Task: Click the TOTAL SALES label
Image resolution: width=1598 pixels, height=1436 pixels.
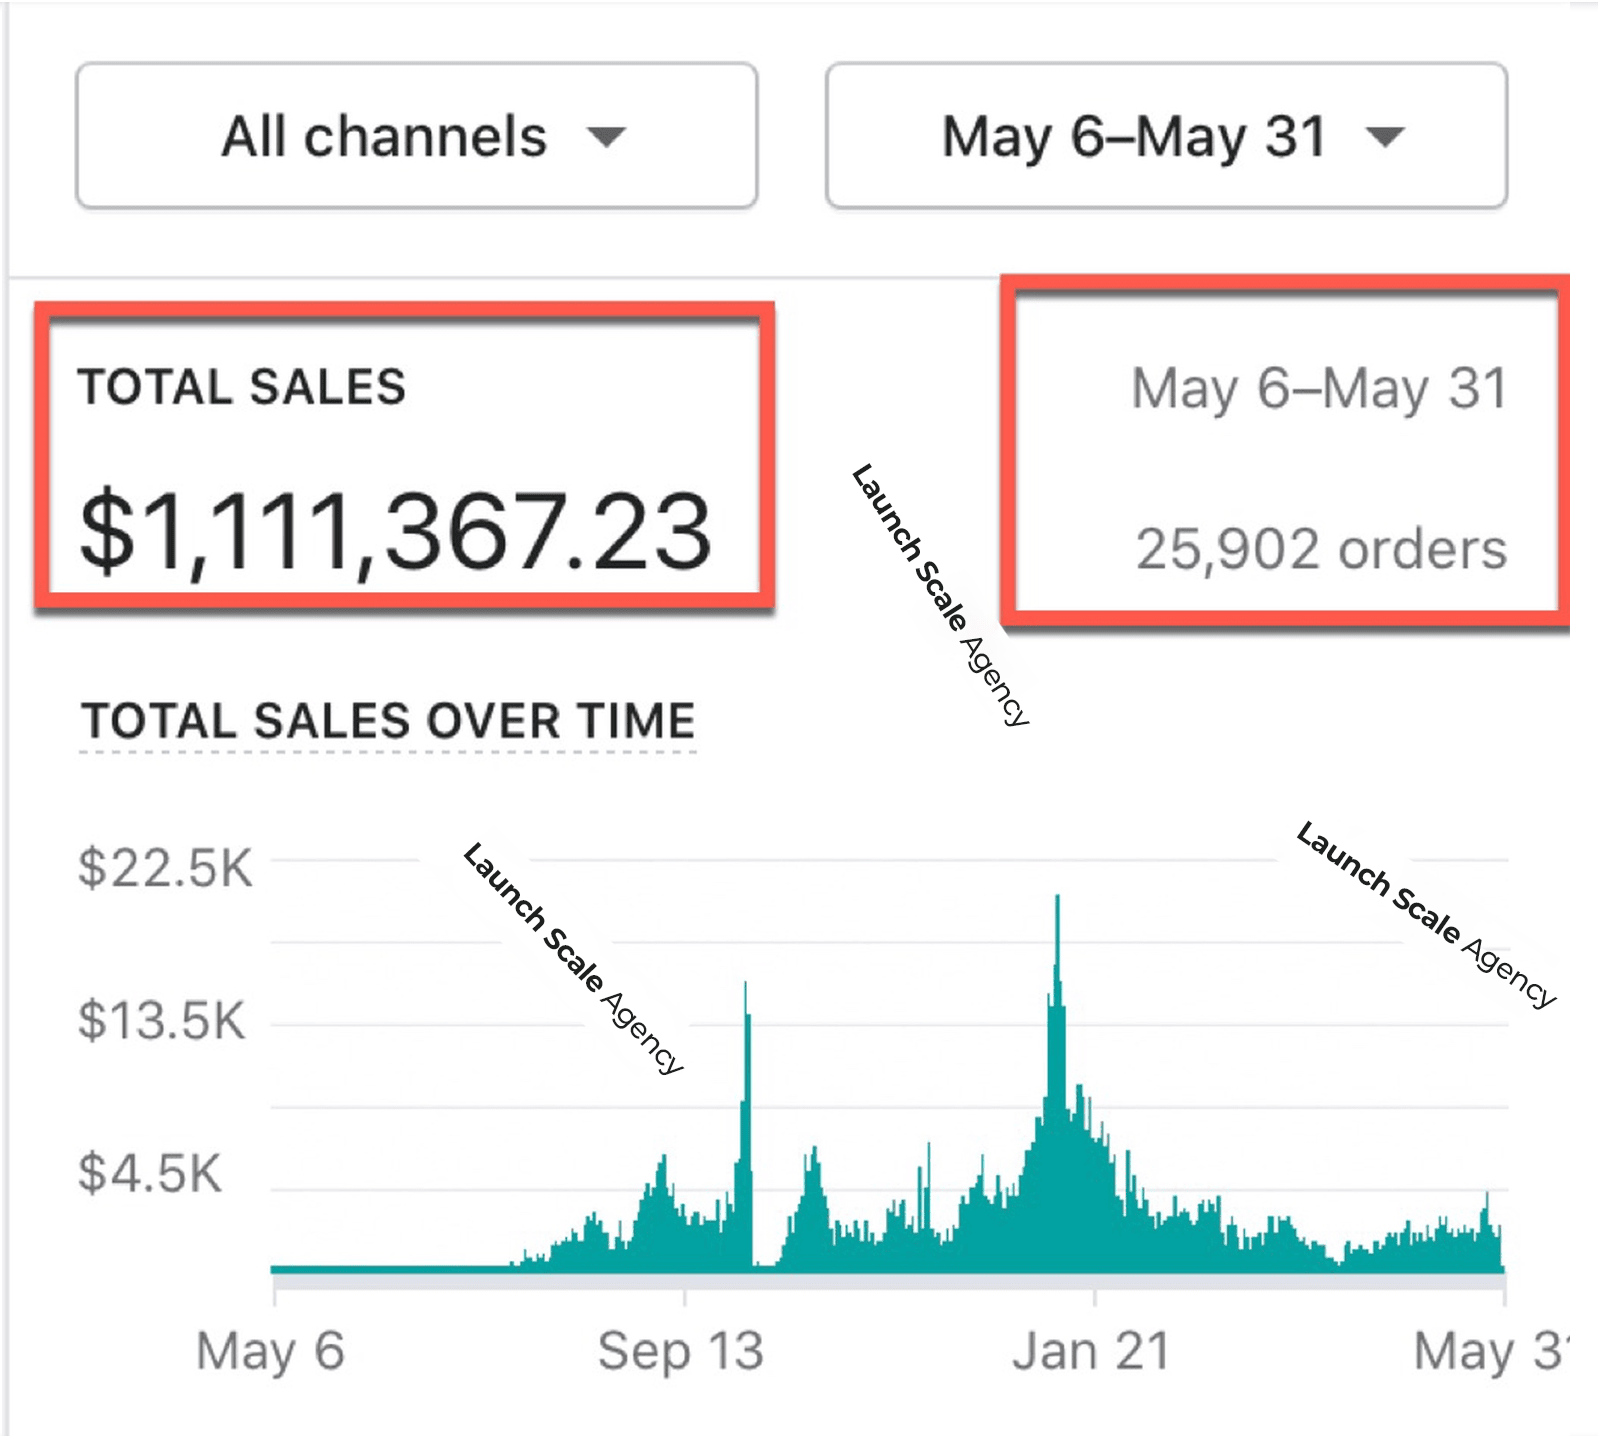Action: (x=242, y=387)
